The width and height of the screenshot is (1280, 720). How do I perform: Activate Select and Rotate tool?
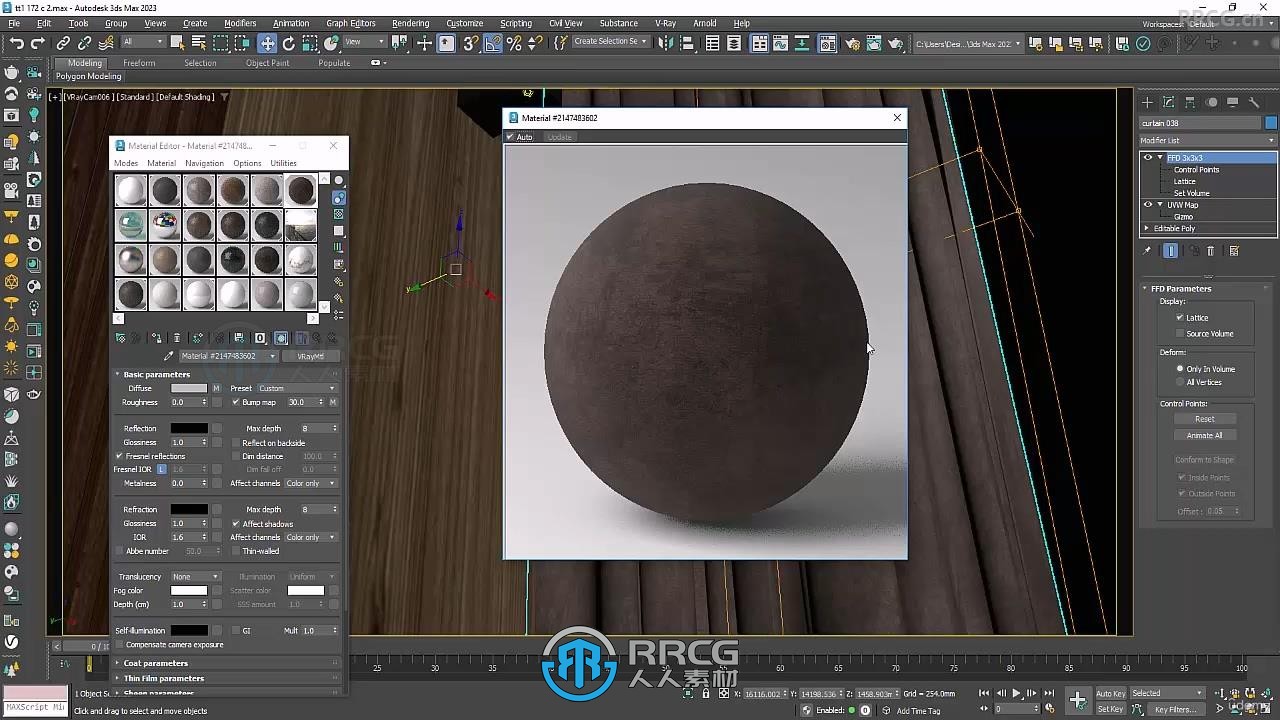coord(289,43)
